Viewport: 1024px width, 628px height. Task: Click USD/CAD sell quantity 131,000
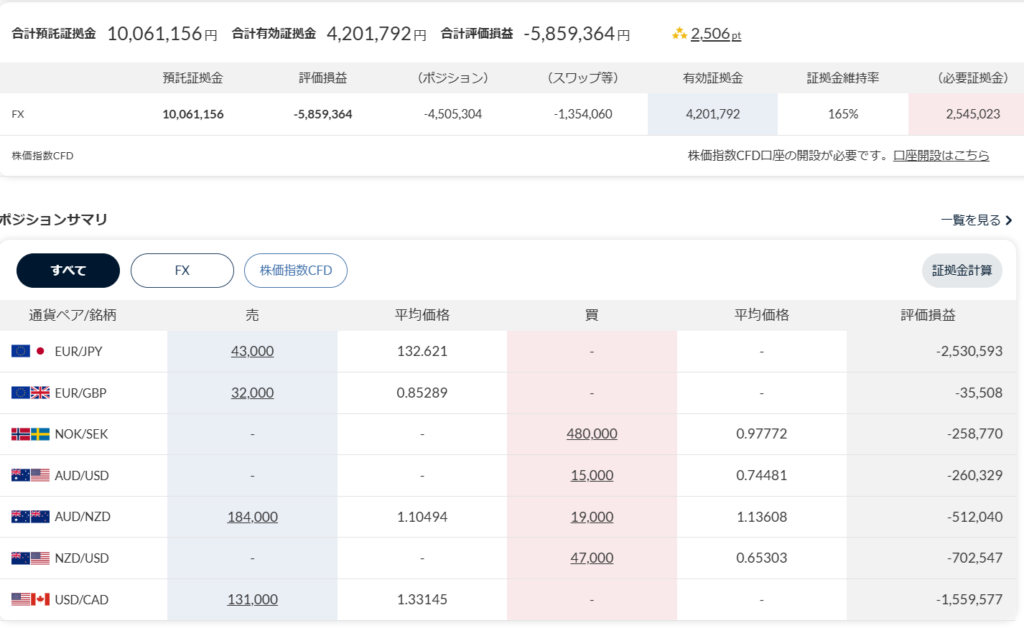252,599
